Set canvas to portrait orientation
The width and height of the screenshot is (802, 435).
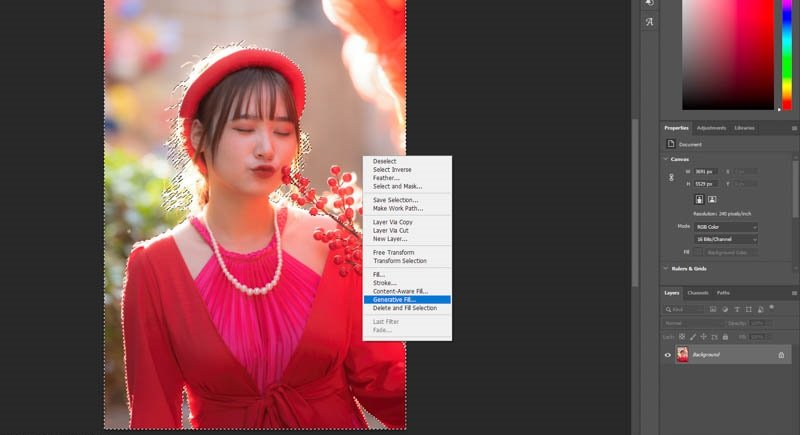[x=699, y=199]
